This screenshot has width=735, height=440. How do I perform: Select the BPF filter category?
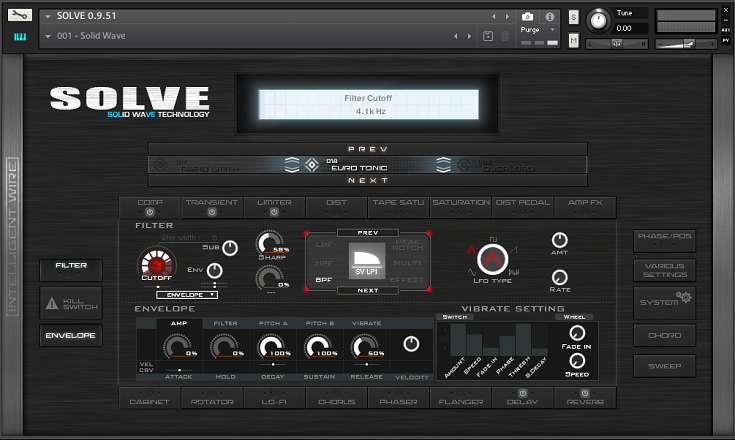click(x=324, y=280)
